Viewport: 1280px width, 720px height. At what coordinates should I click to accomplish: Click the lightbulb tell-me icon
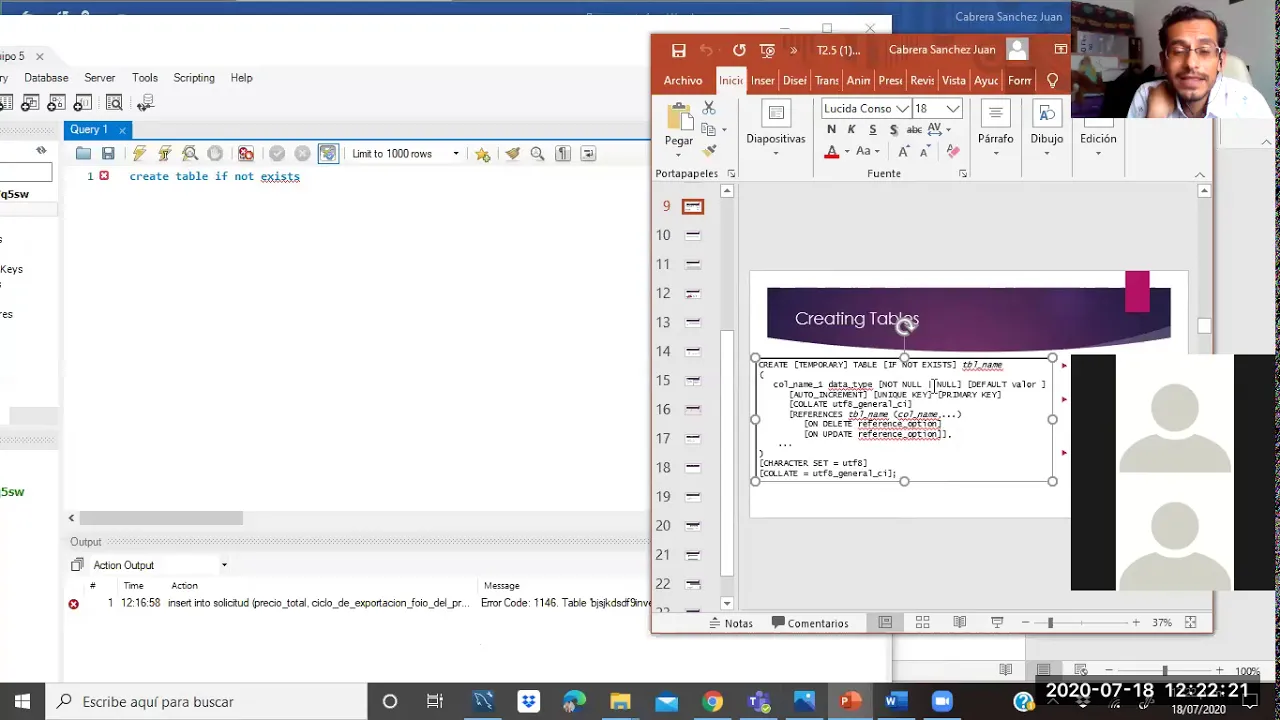point(1052,80)
